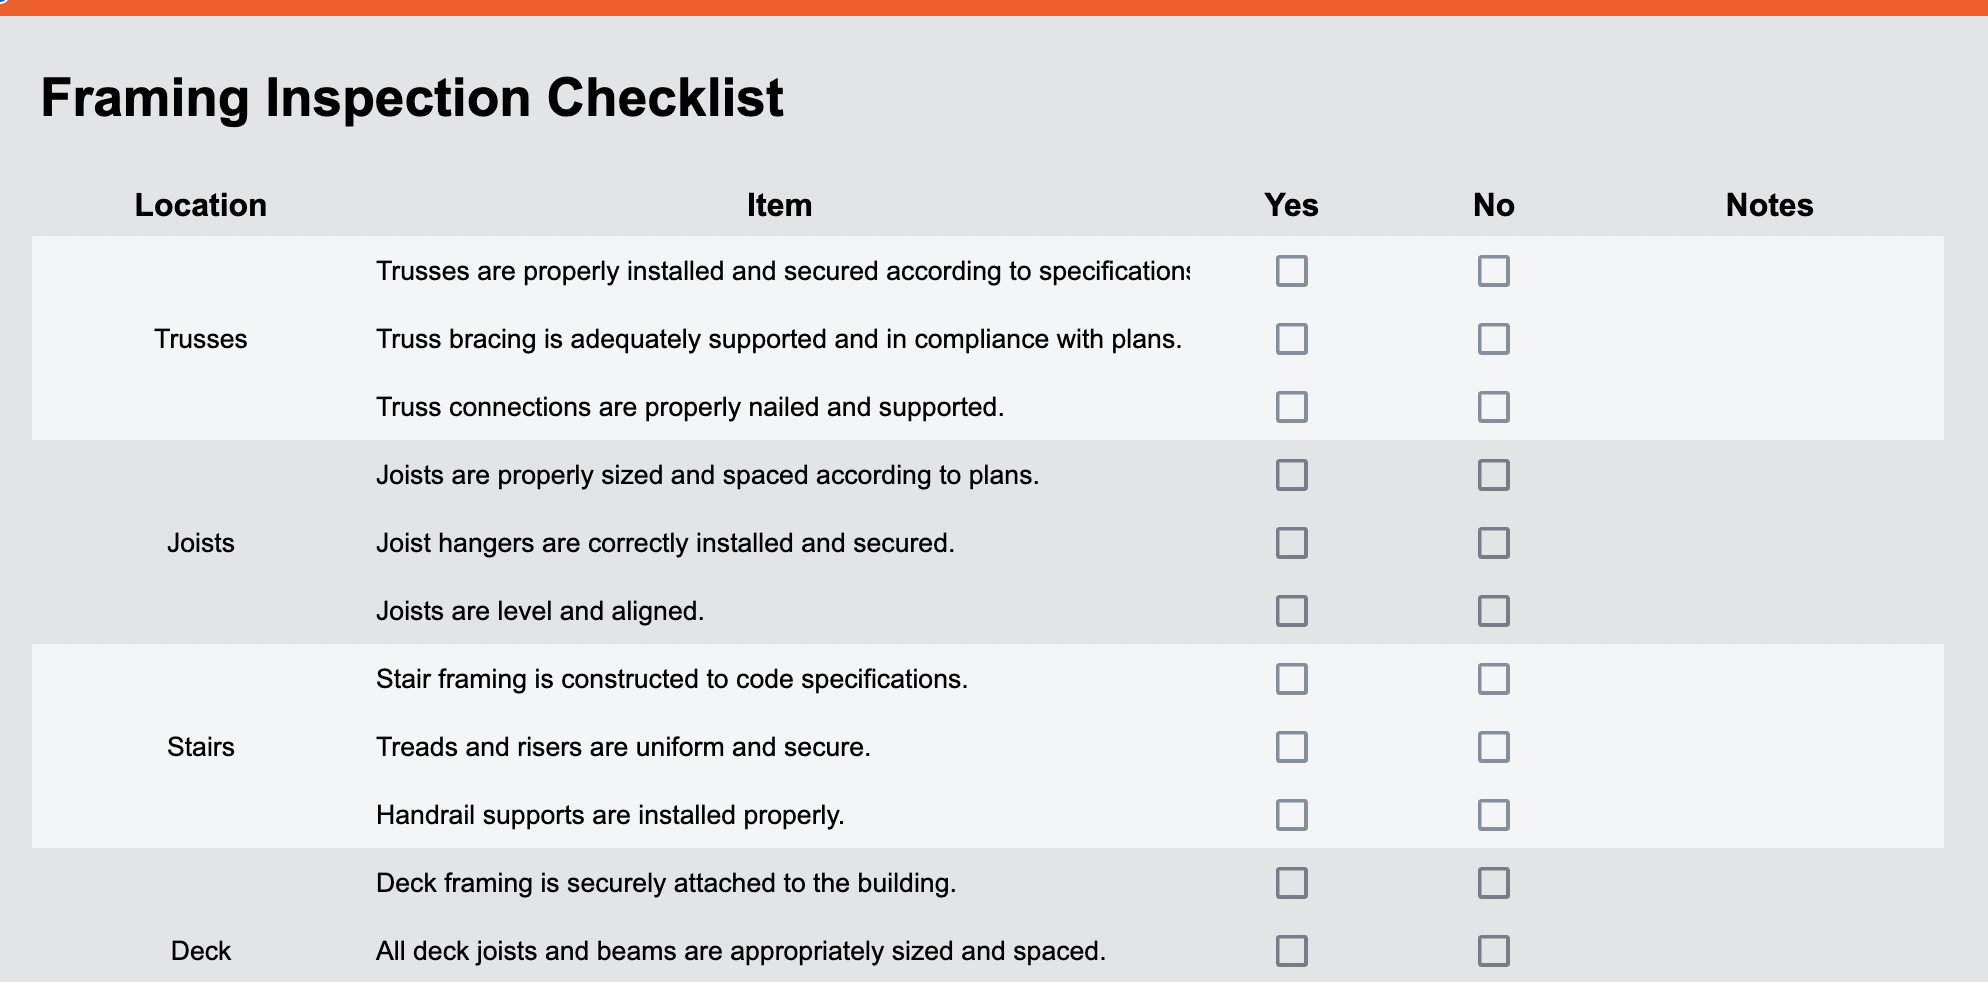The height and width of the screenshot is (982, 1988).
Task: Check Yes for deck framing securely attached
Action: (x=1291, y=882)
